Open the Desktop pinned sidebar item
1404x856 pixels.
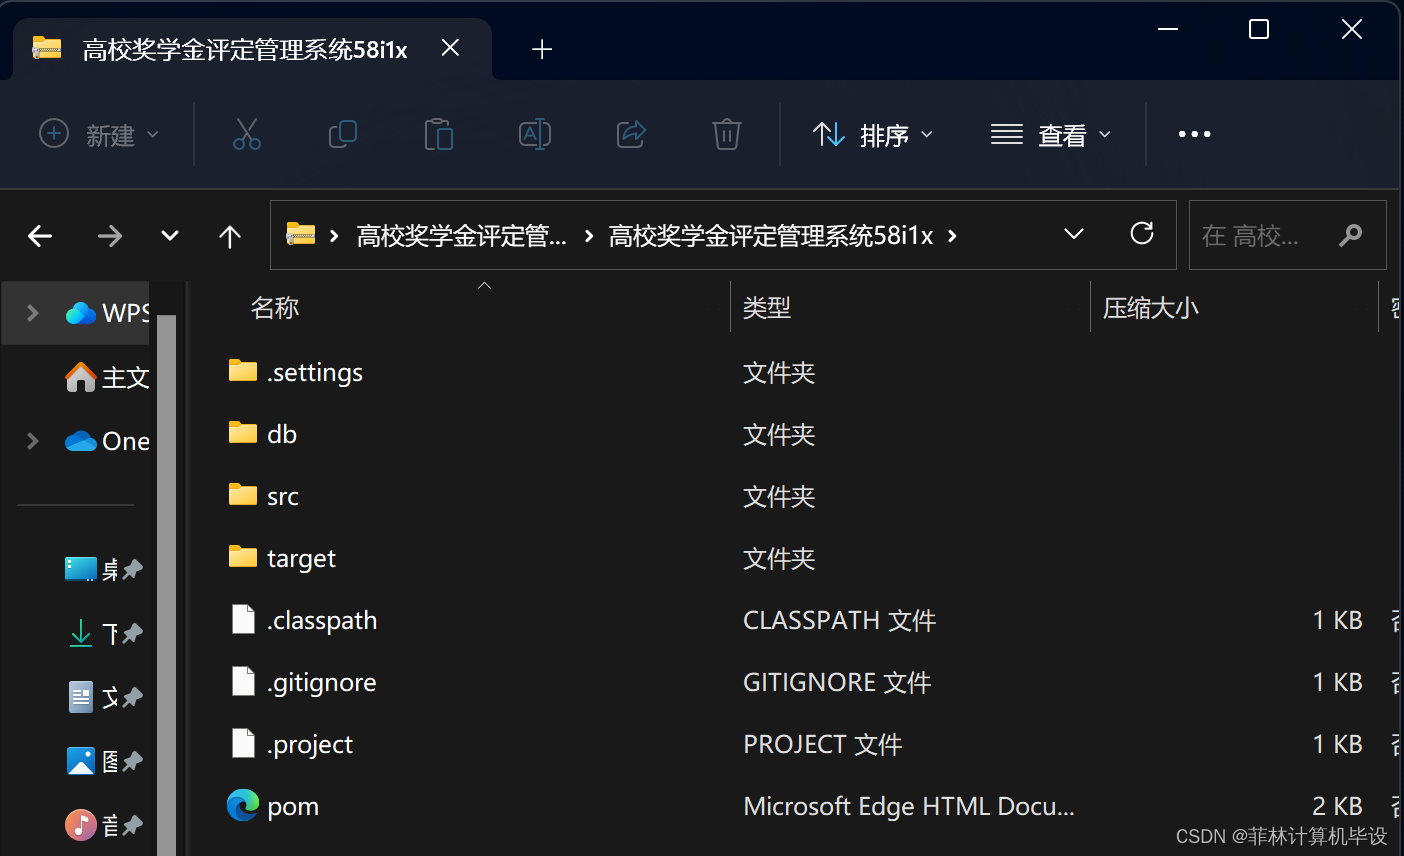click(x=104, y=569)
